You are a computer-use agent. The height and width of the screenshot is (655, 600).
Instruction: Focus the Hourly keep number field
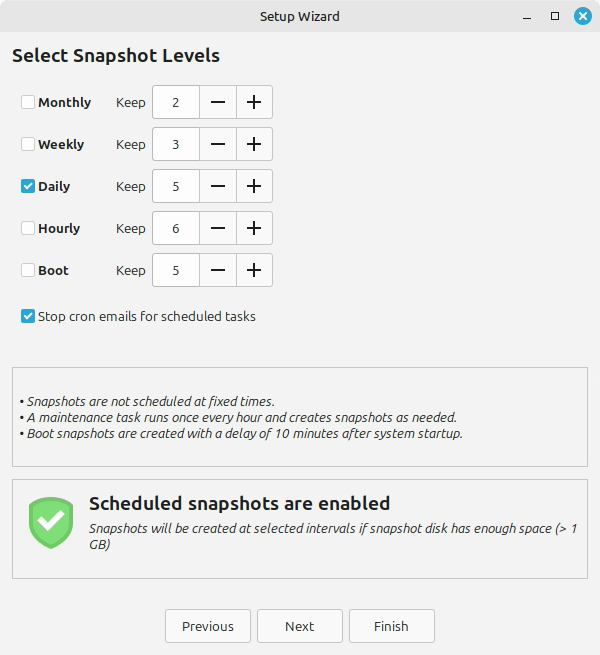point(176,228)
